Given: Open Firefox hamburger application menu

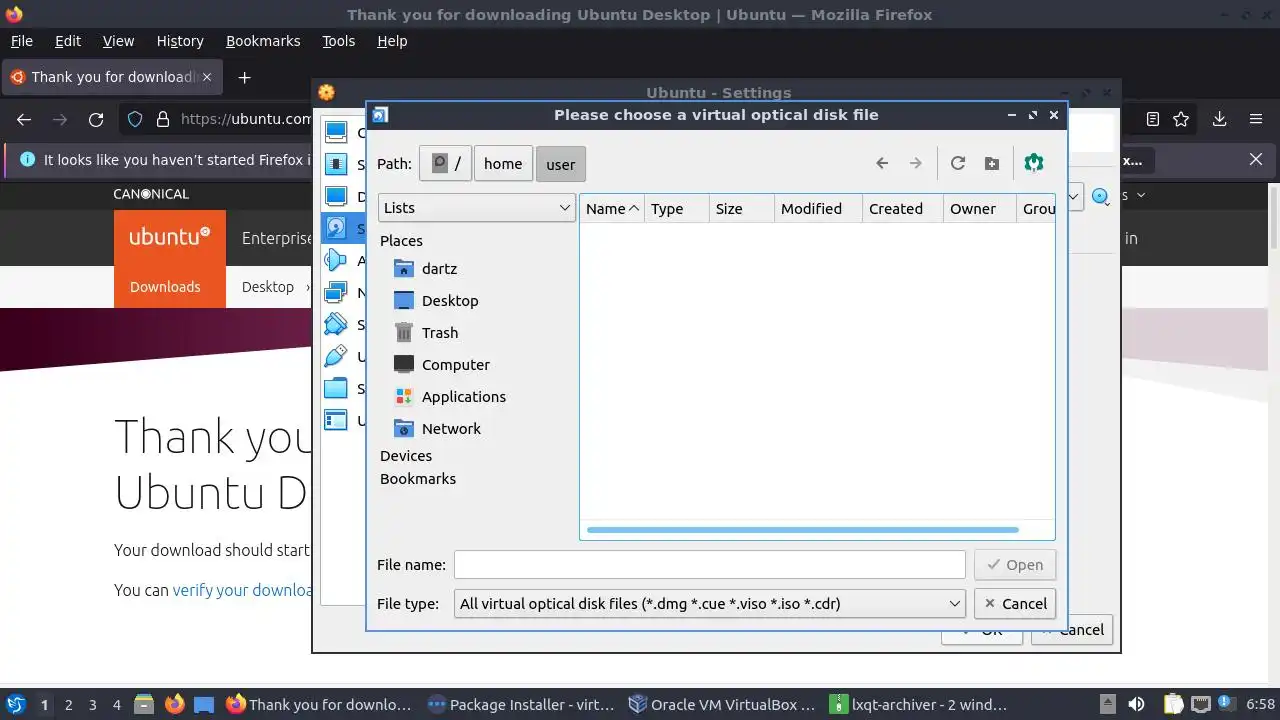Looking at the screenshot, I should (1256, 119).
